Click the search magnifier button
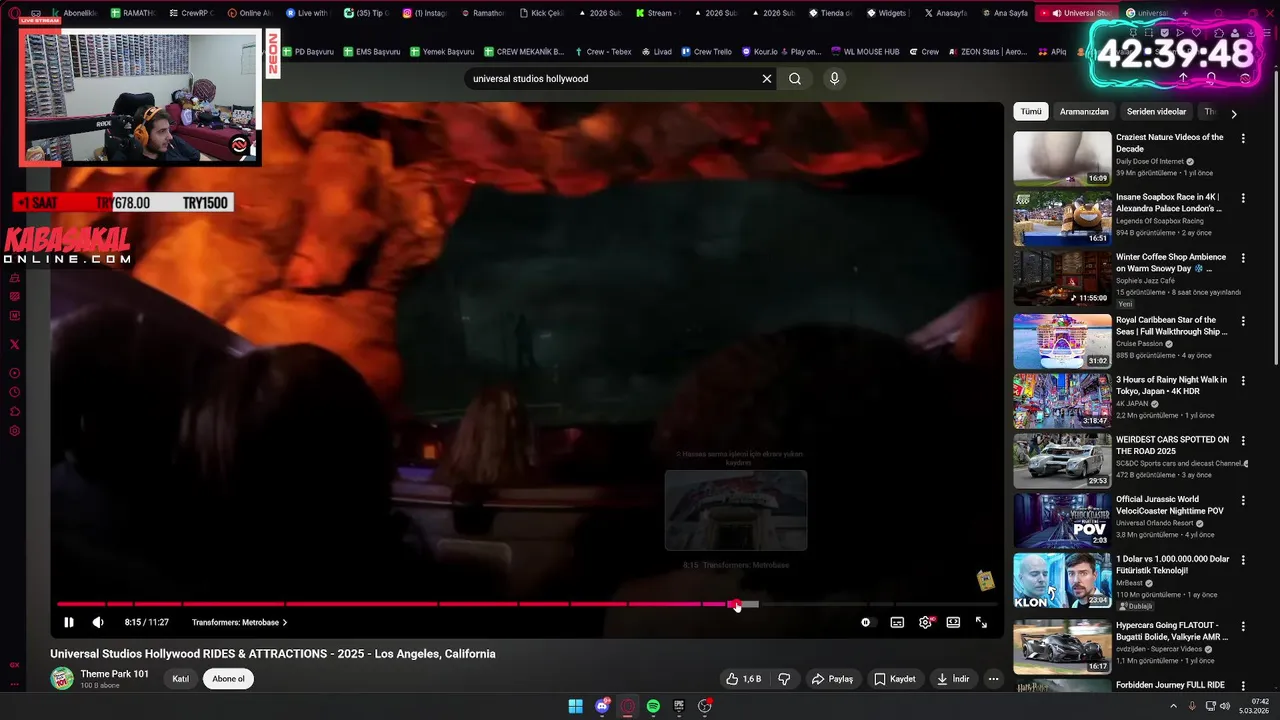 click(x=795, y=79)
